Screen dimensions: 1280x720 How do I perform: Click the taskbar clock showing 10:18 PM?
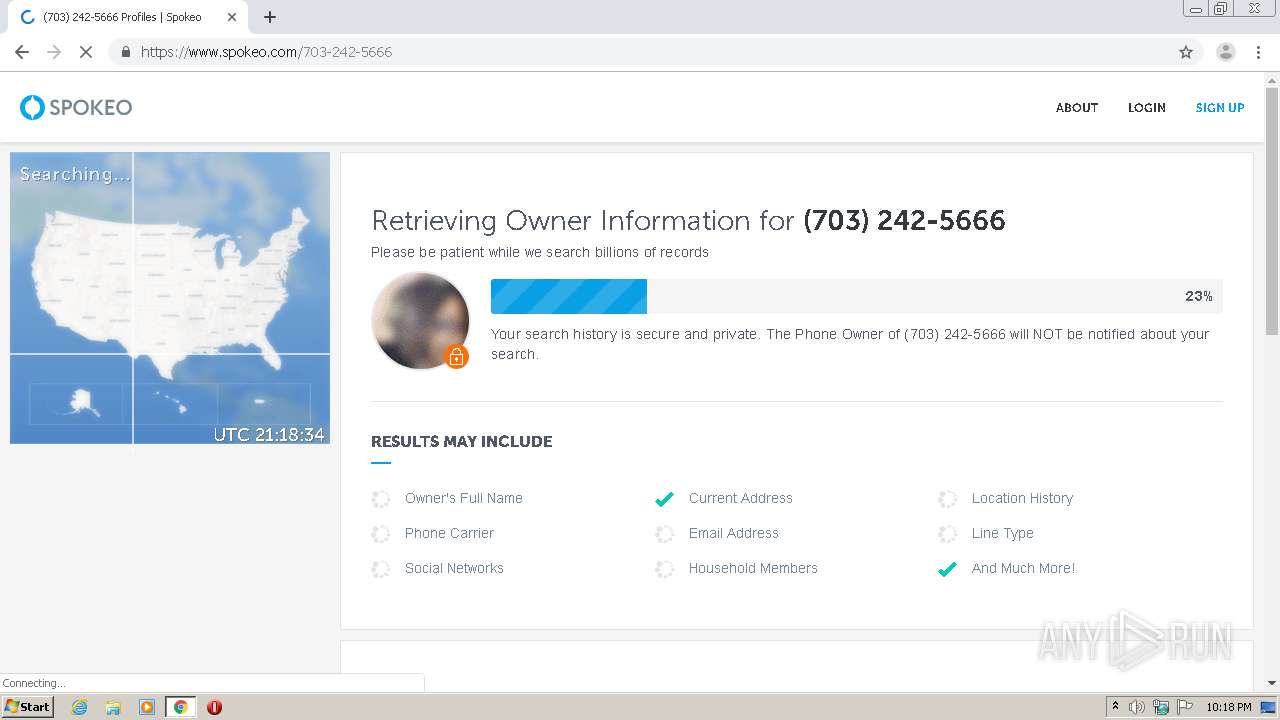tap(1229, 707)
